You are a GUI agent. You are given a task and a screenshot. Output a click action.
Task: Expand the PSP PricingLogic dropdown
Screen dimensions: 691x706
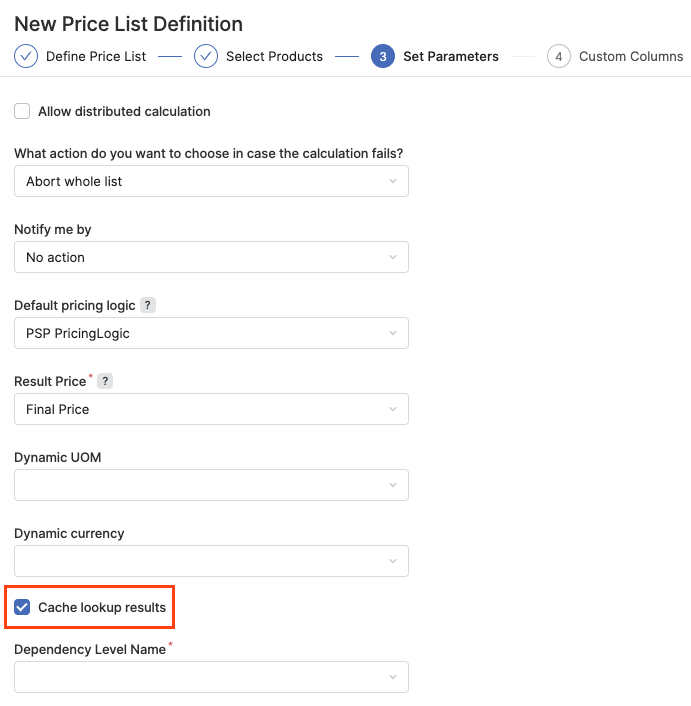point(211,333)
